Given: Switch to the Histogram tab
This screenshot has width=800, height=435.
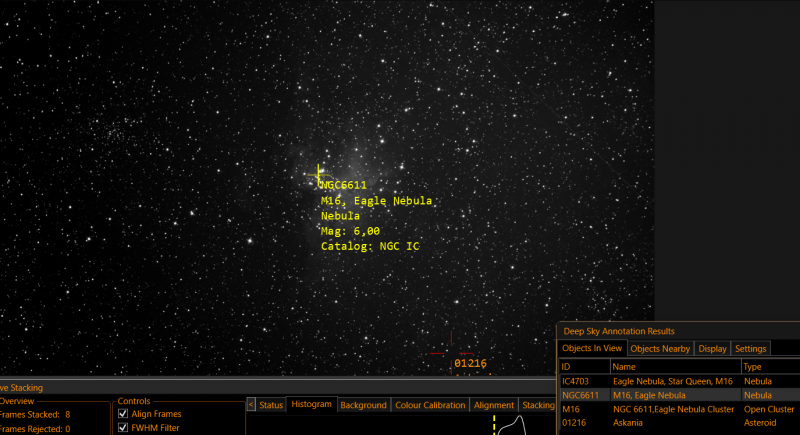Looking at the screenshot, I should tap(311, 404).
